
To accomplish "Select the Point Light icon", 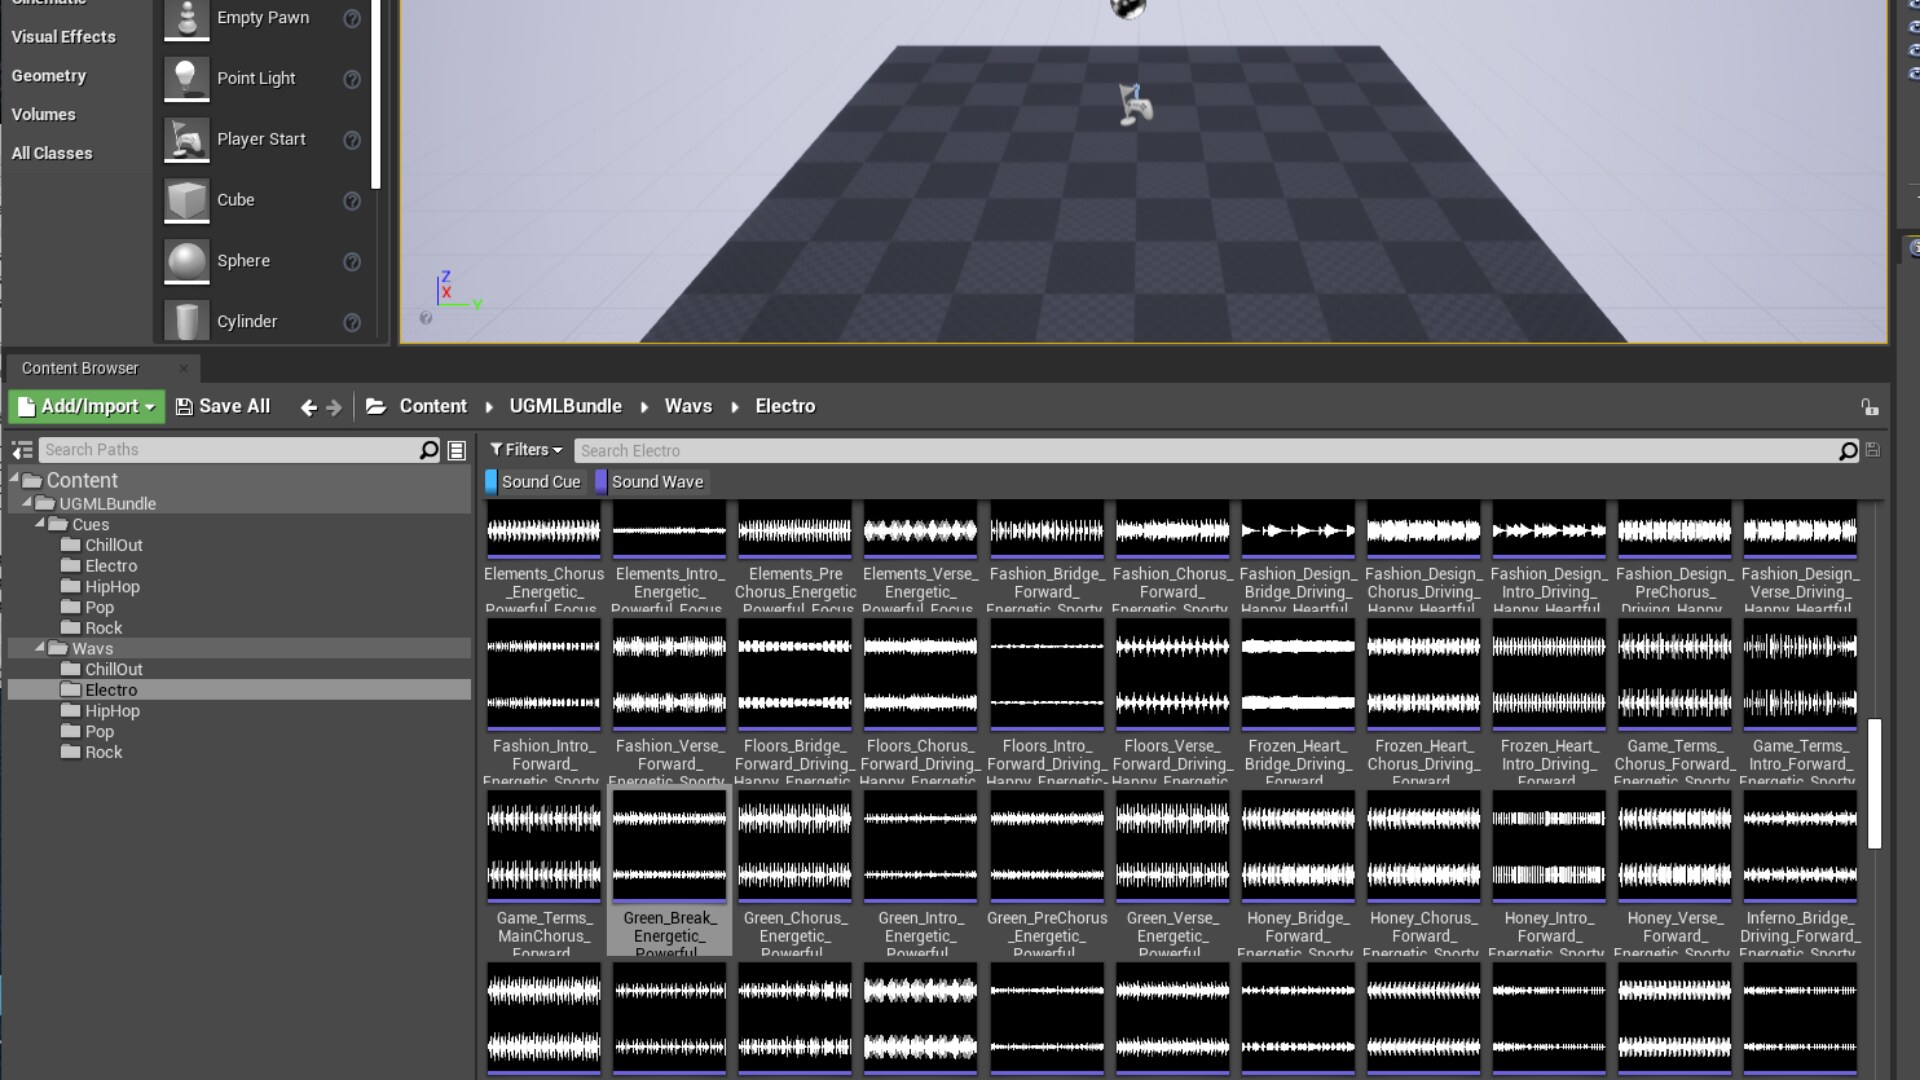I will (186, 78).
